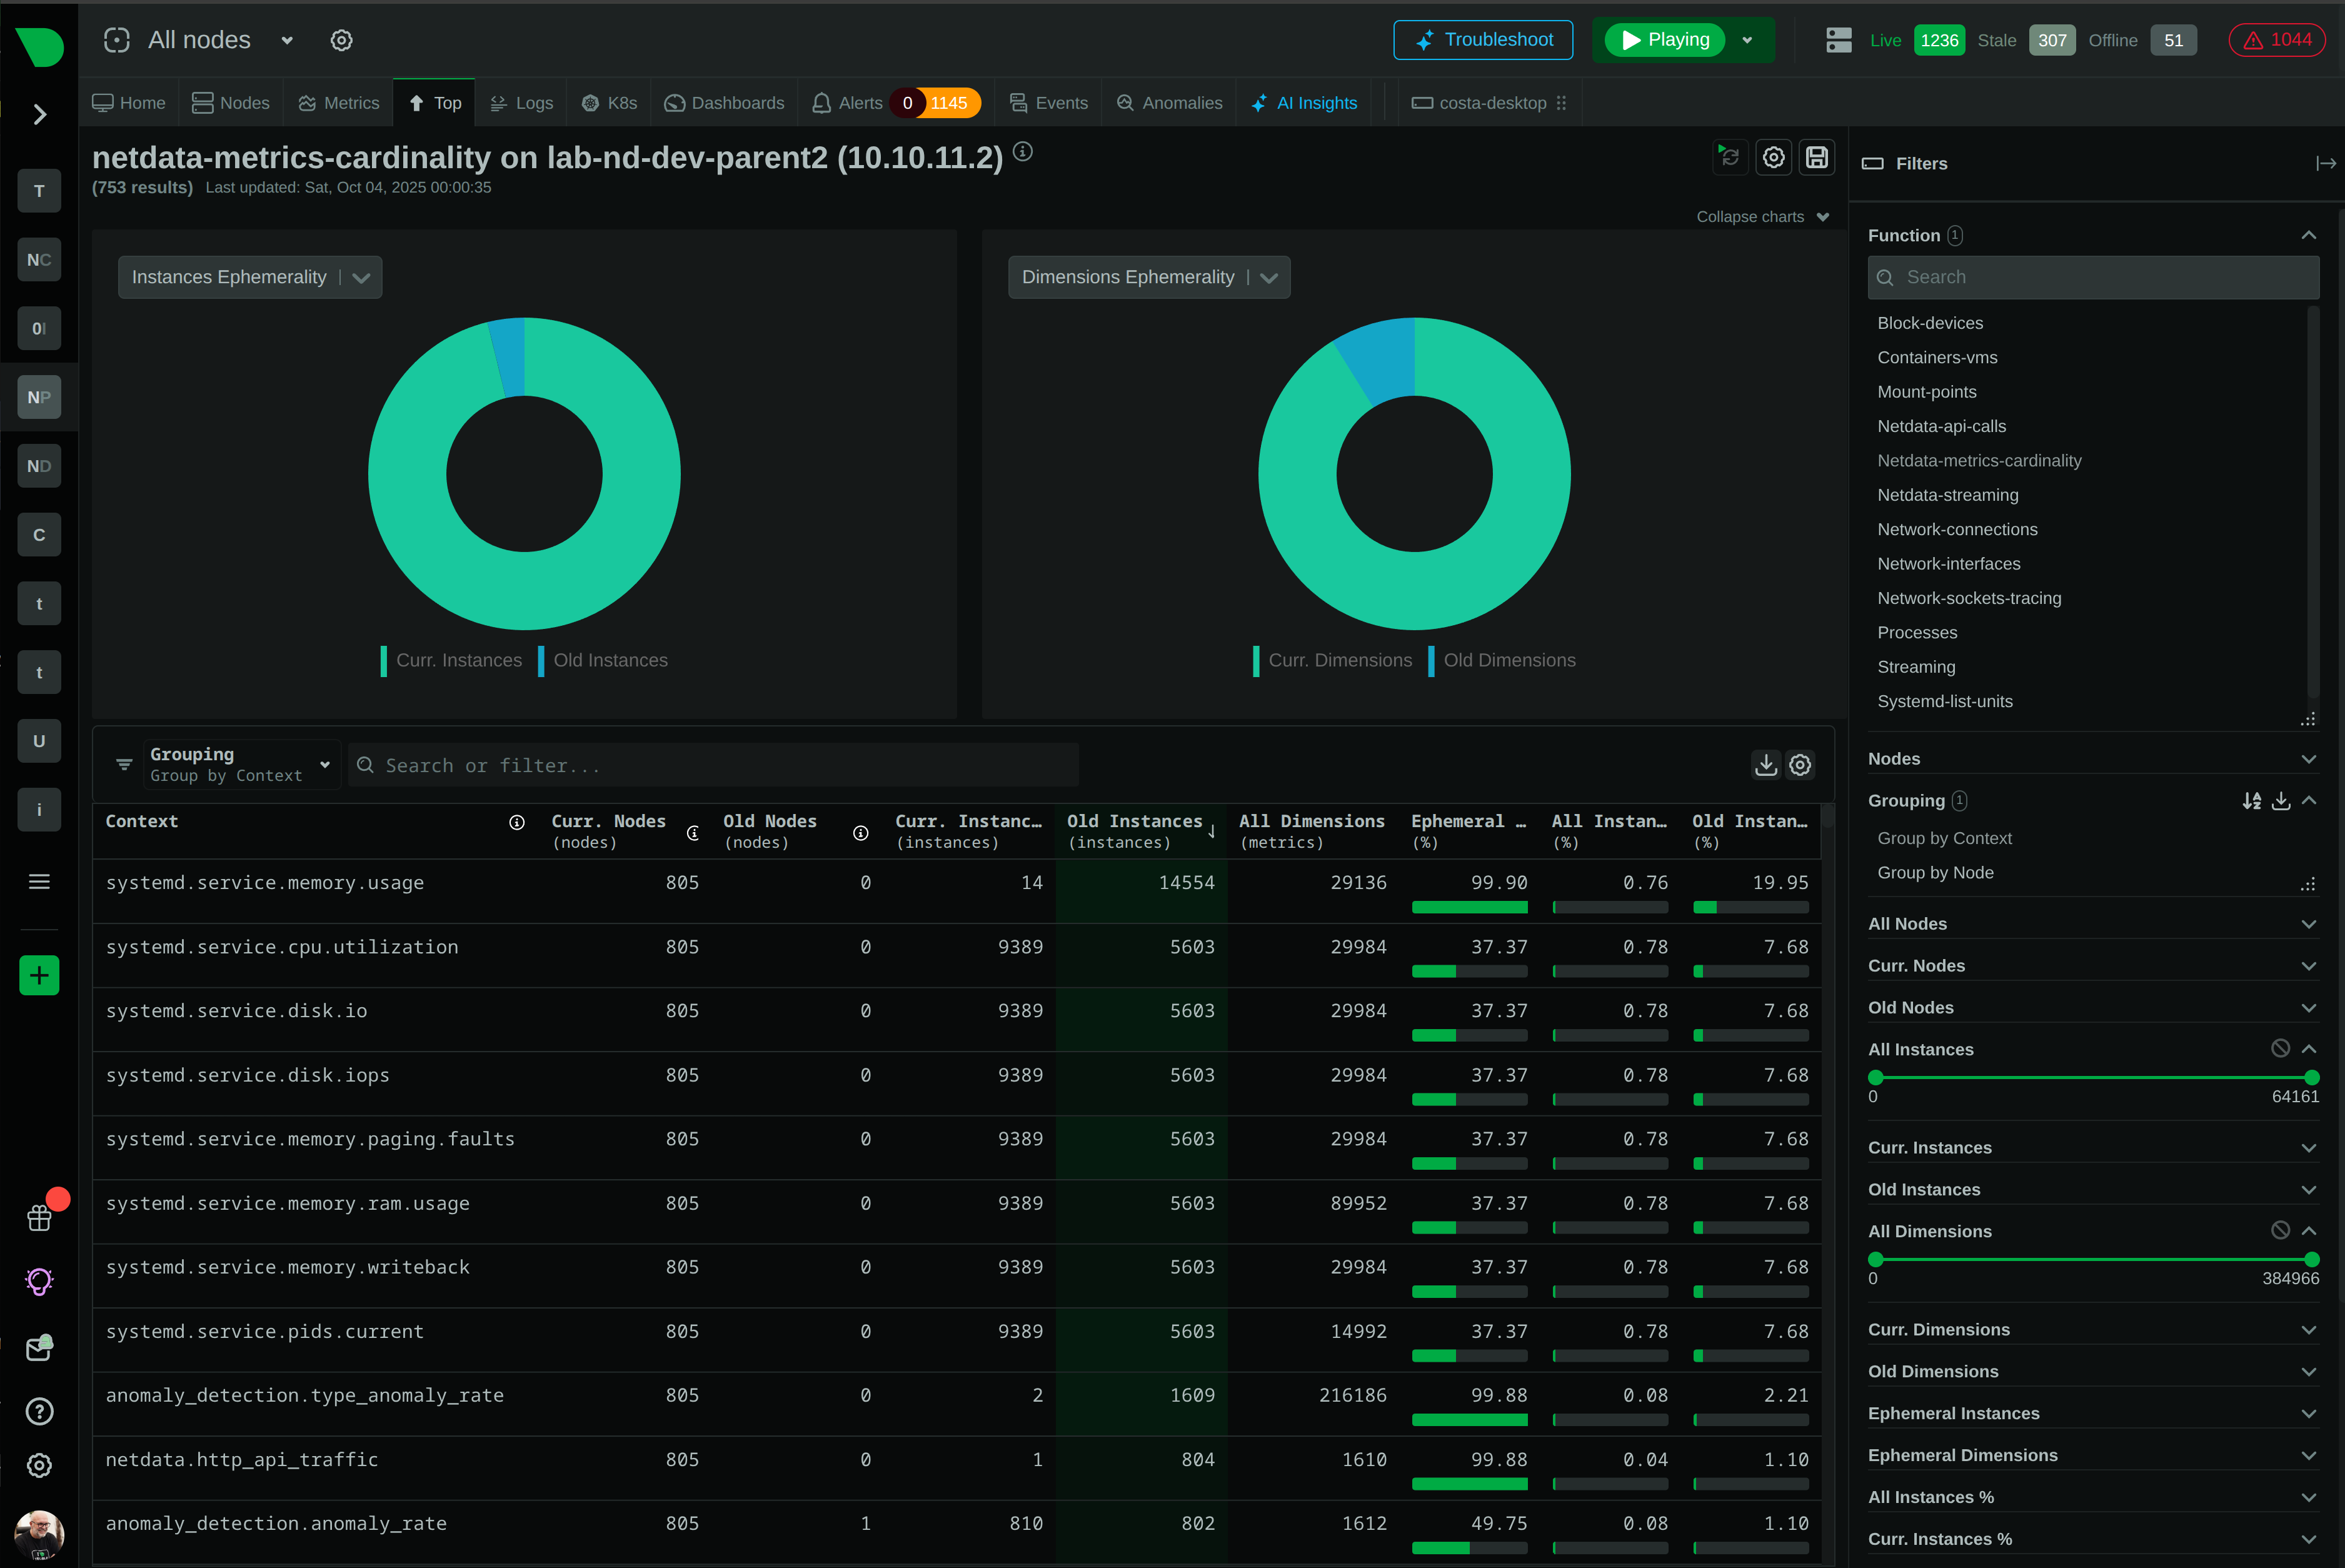The height and width of the screenshot is (1568, 2345).
Task: Disable the All Dimensions filter via ban icon
Action: [x=2280, y=1230]
